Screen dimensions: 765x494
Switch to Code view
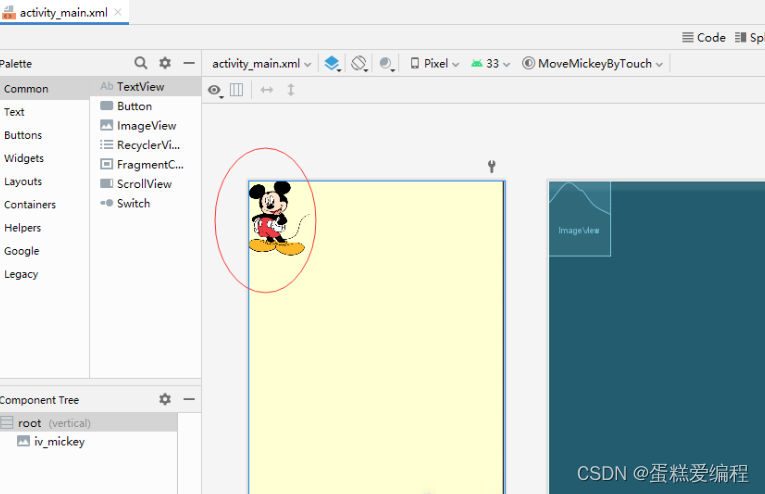[x=704, y=38]
